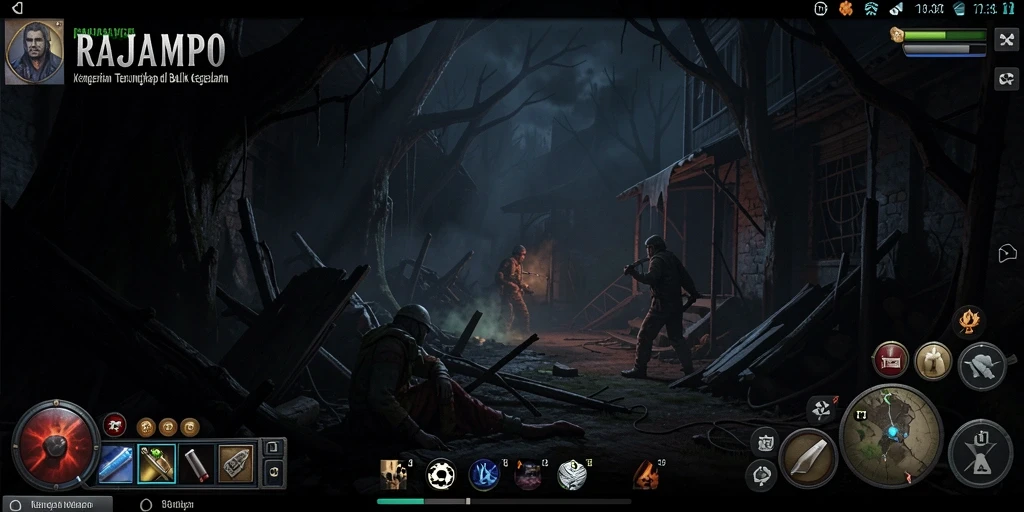Tap the grey round glove action button
The width and height of the screenshot is (1024, 512).
[x=982, y=366]
